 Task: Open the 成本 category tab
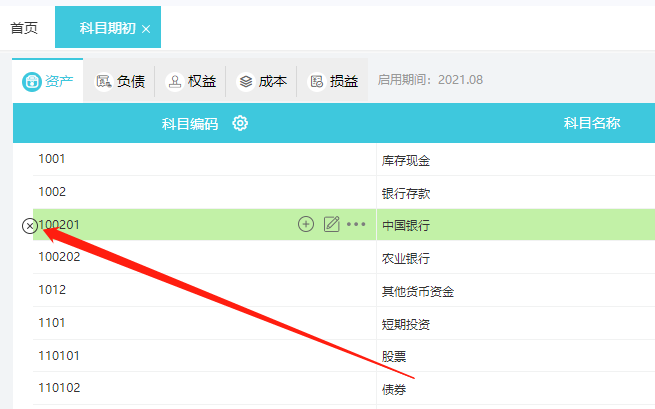pyautogui.click(x=261, y=81)
